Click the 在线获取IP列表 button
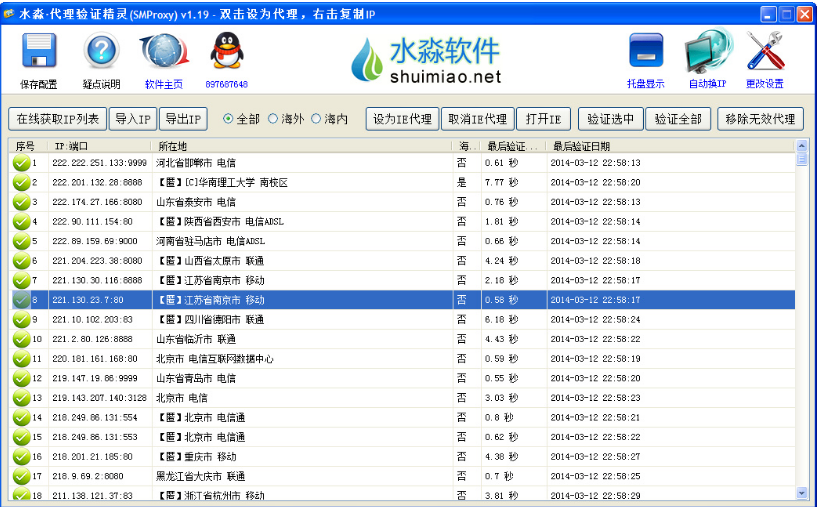 (x=57, y=119)
